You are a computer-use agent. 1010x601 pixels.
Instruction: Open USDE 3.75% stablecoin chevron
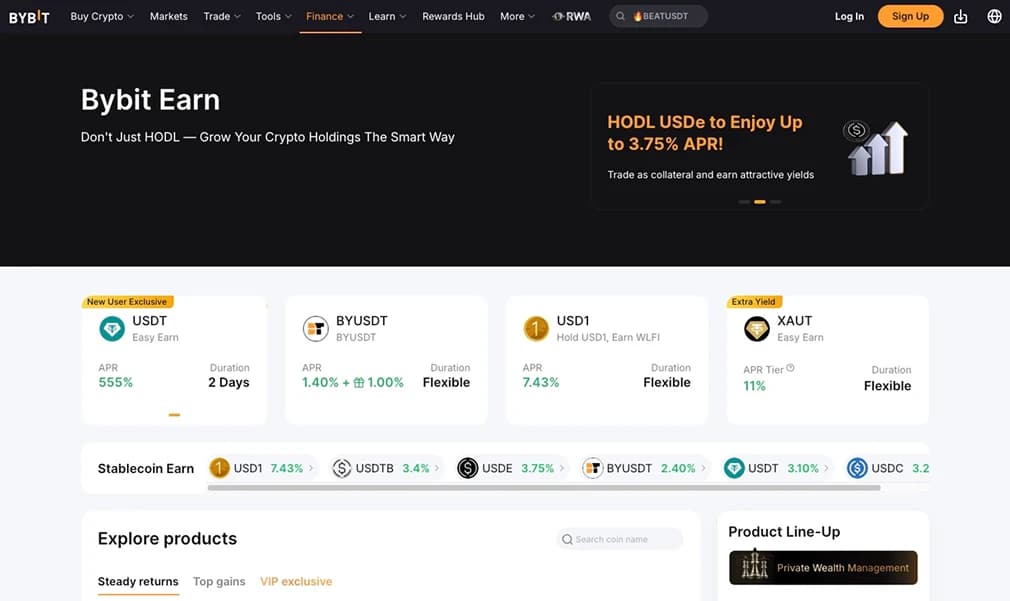point(562,468)
